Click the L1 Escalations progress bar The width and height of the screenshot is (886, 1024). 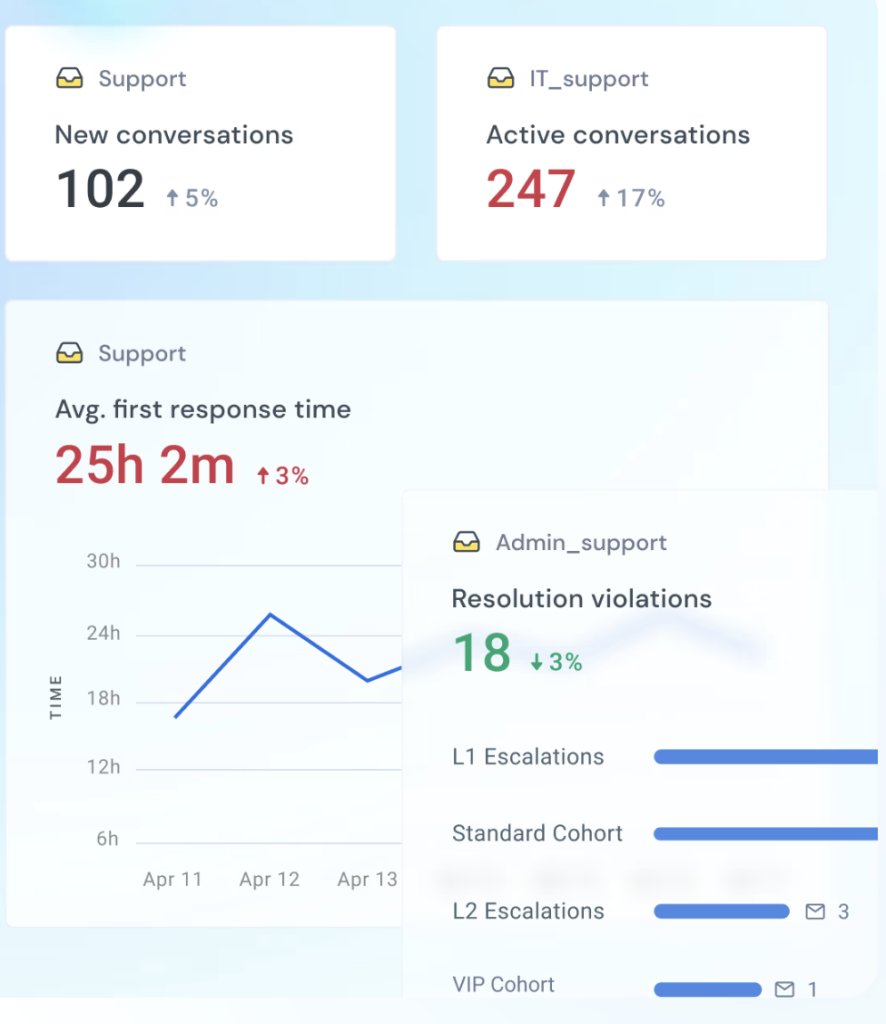click(x=770, y=757)
